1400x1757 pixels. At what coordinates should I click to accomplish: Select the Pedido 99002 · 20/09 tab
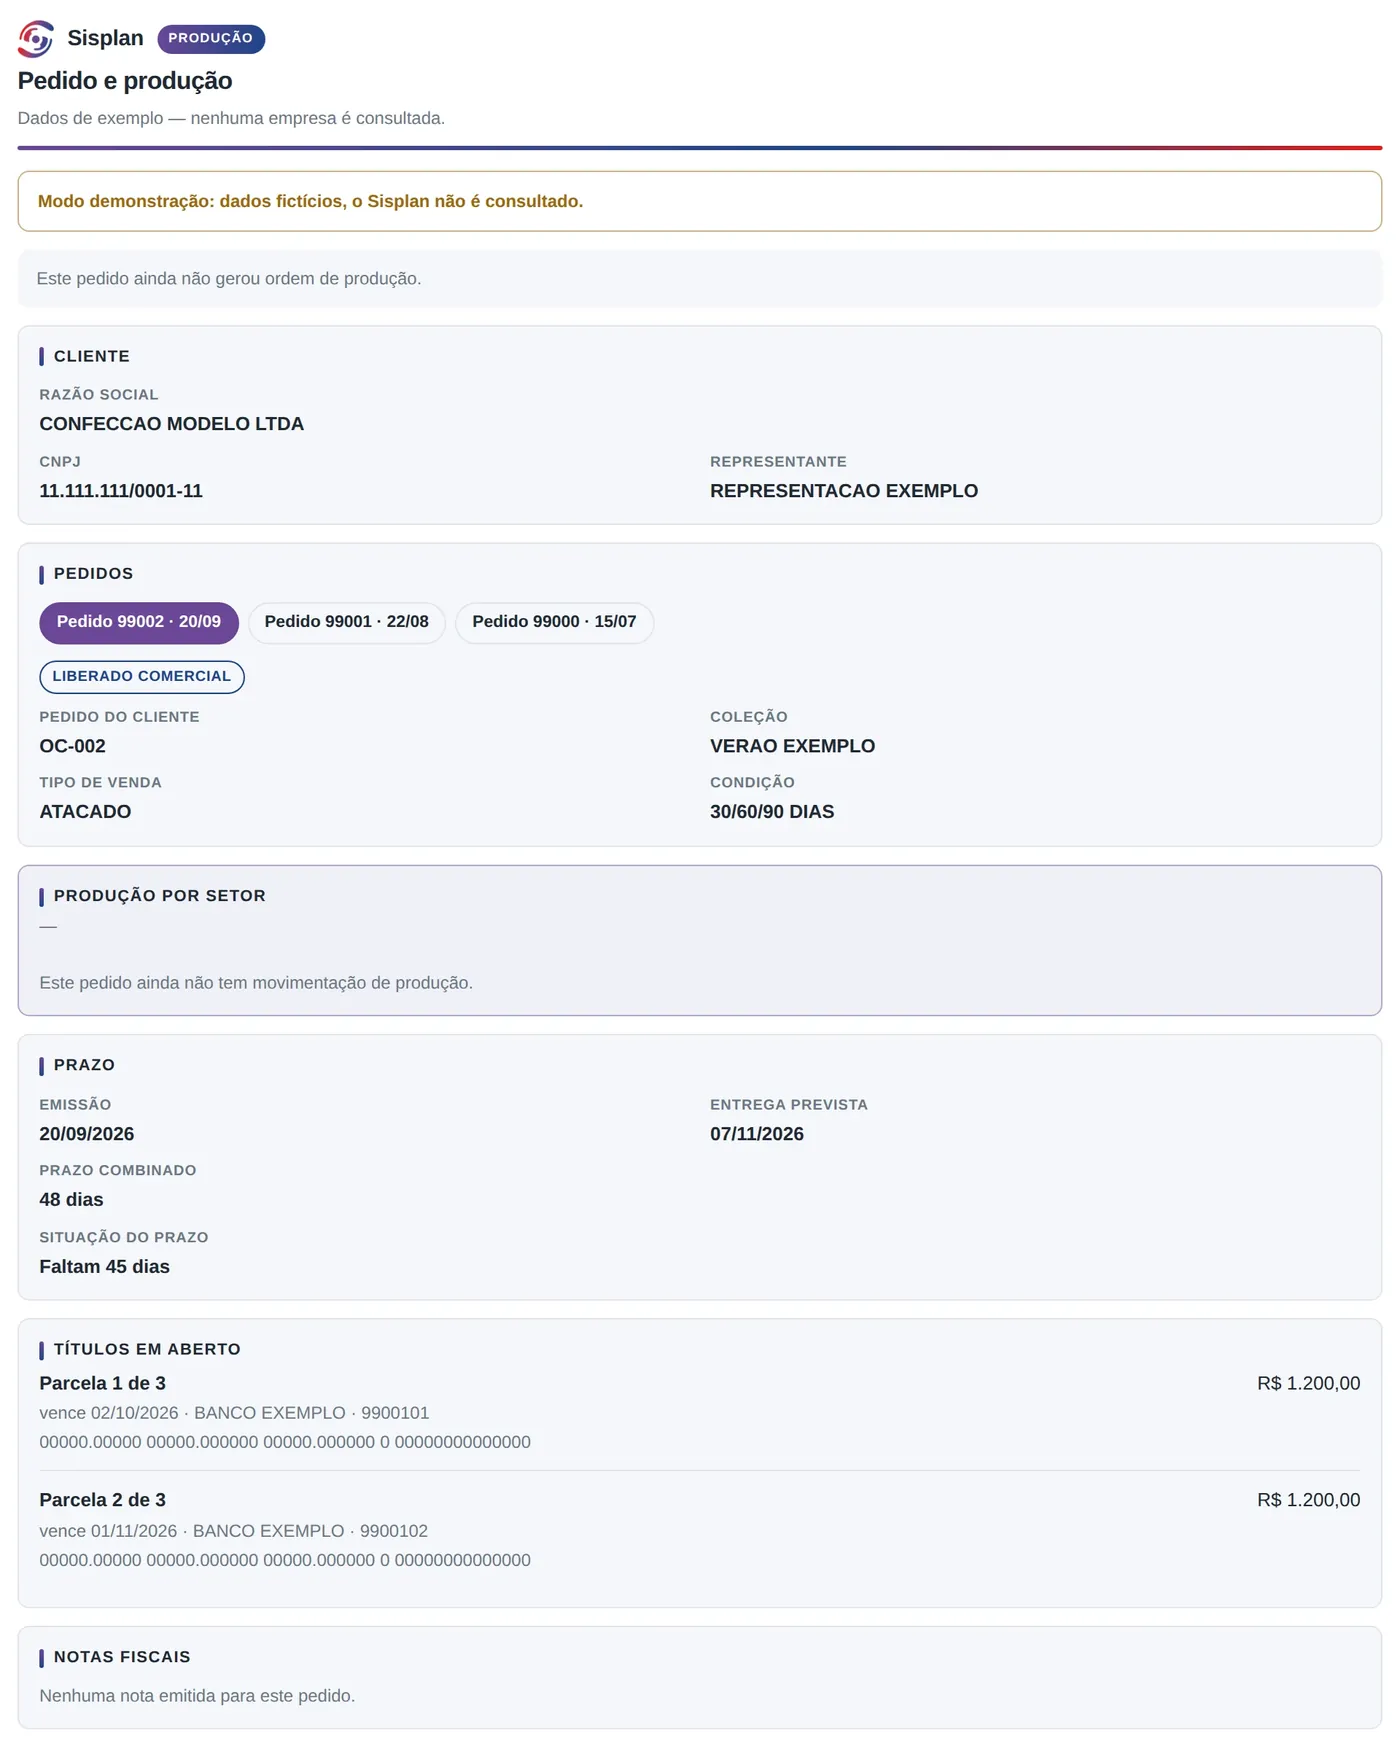tap(139, 622)
